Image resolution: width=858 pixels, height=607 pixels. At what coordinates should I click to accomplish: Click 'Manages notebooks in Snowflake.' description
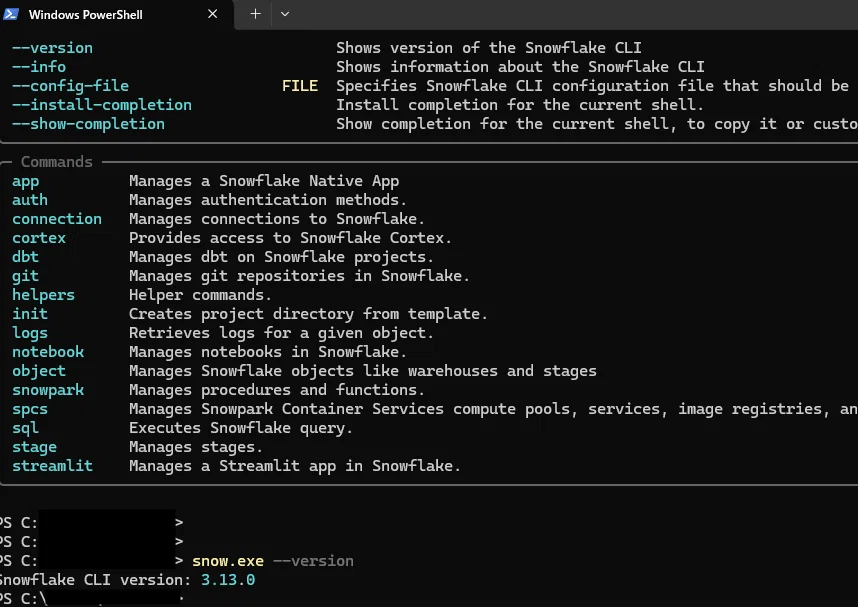coord(268,352)
